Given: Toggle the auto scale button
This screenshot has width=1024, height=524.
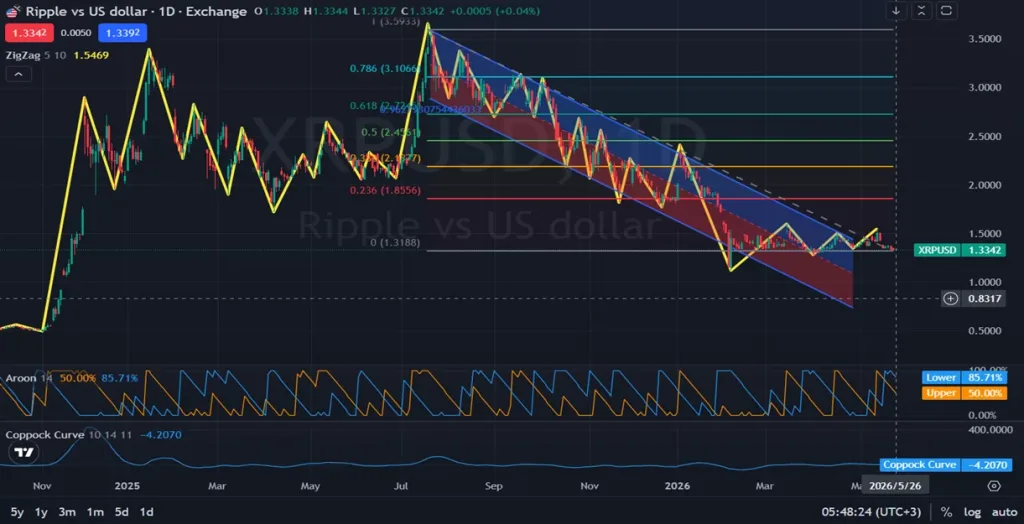Looking at the screenshot, I should [1004, 512].
